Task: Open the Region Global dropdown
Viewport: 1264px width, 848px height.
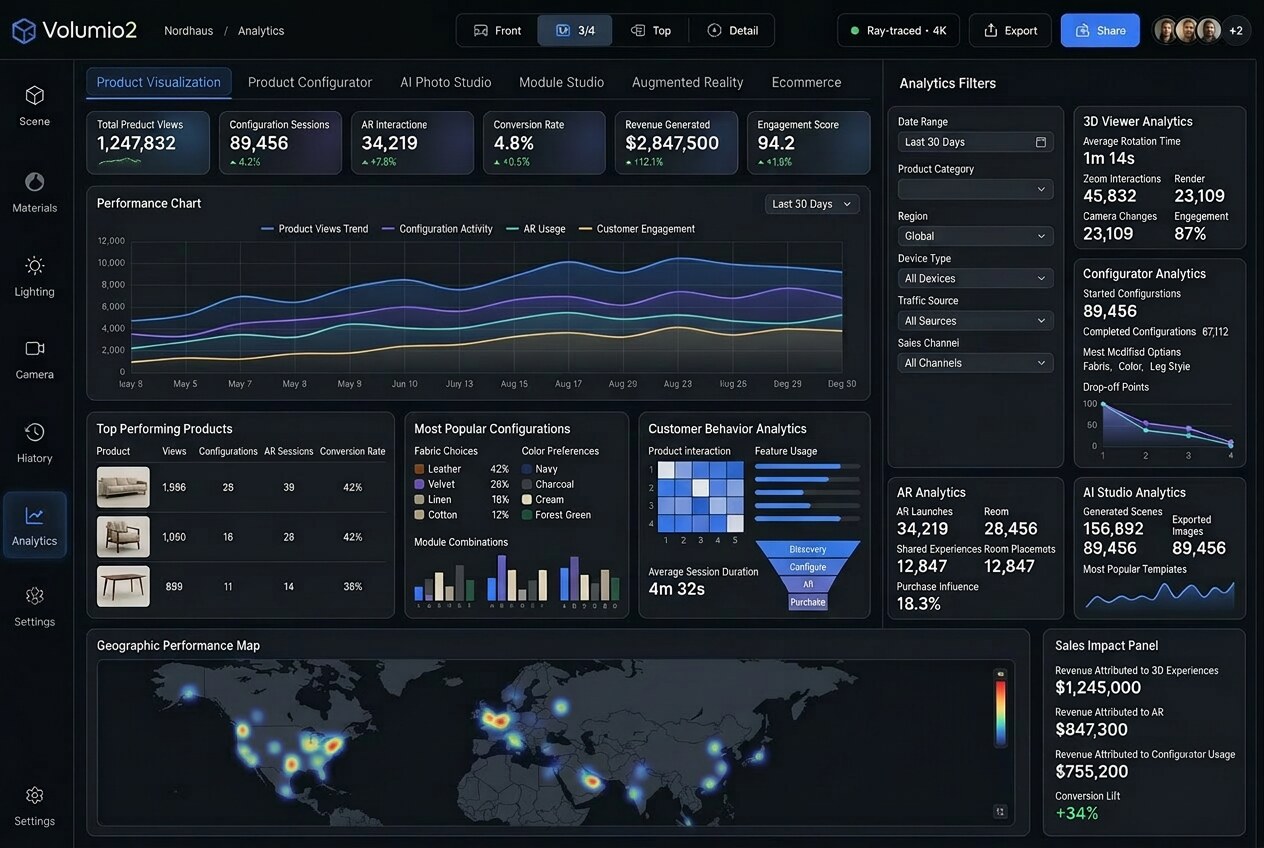Action: (x=975, y=236)
